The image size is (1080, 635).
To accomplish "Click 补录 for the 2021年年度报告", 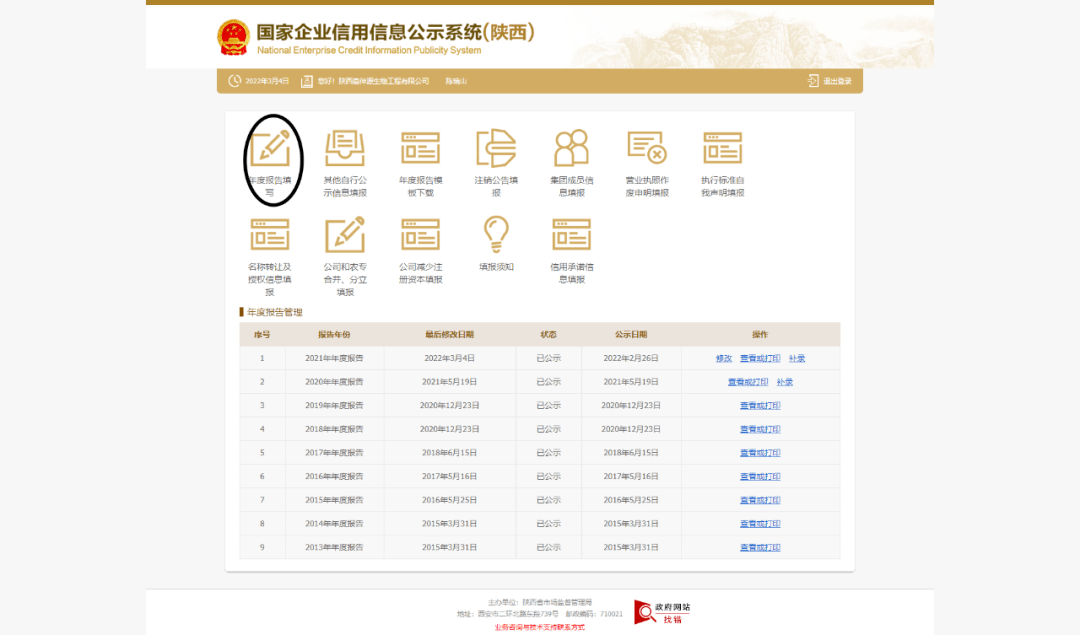I will click(x=797, y=358).
